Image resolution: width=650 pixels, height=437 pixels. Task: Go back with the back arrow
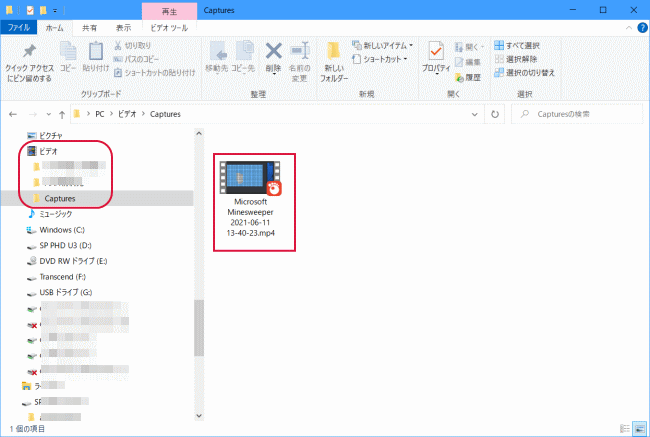coord(13,114)
